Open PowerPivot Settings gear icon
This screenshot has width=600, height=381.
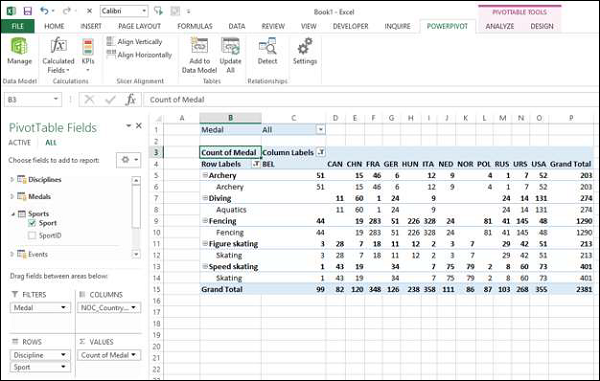coord(305,46)
